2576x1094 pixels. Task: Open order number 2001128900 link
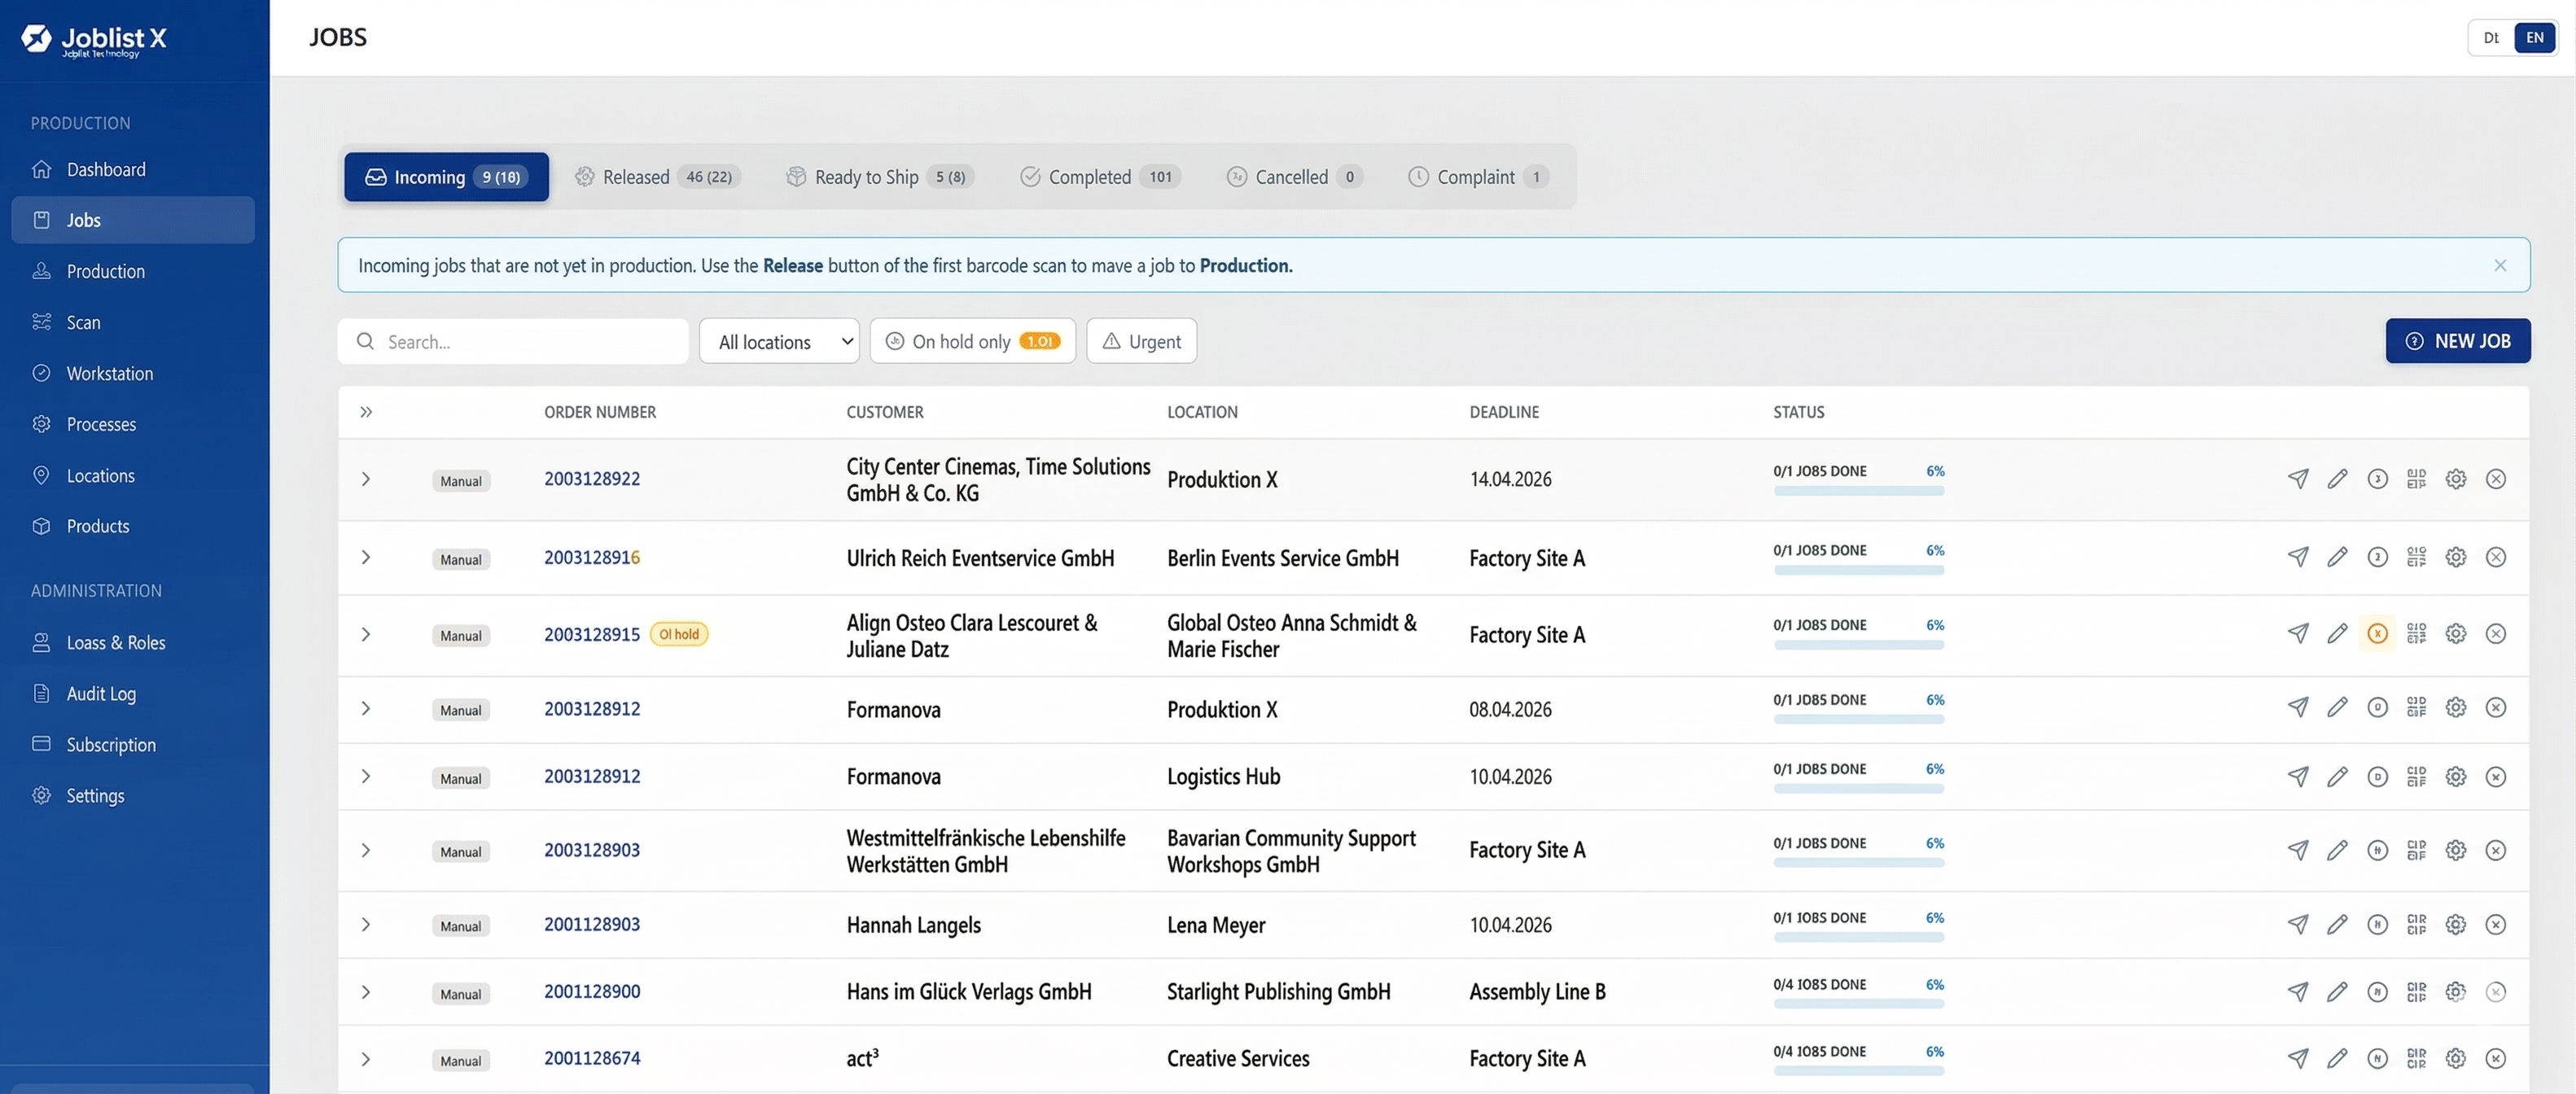pos(592,991)
